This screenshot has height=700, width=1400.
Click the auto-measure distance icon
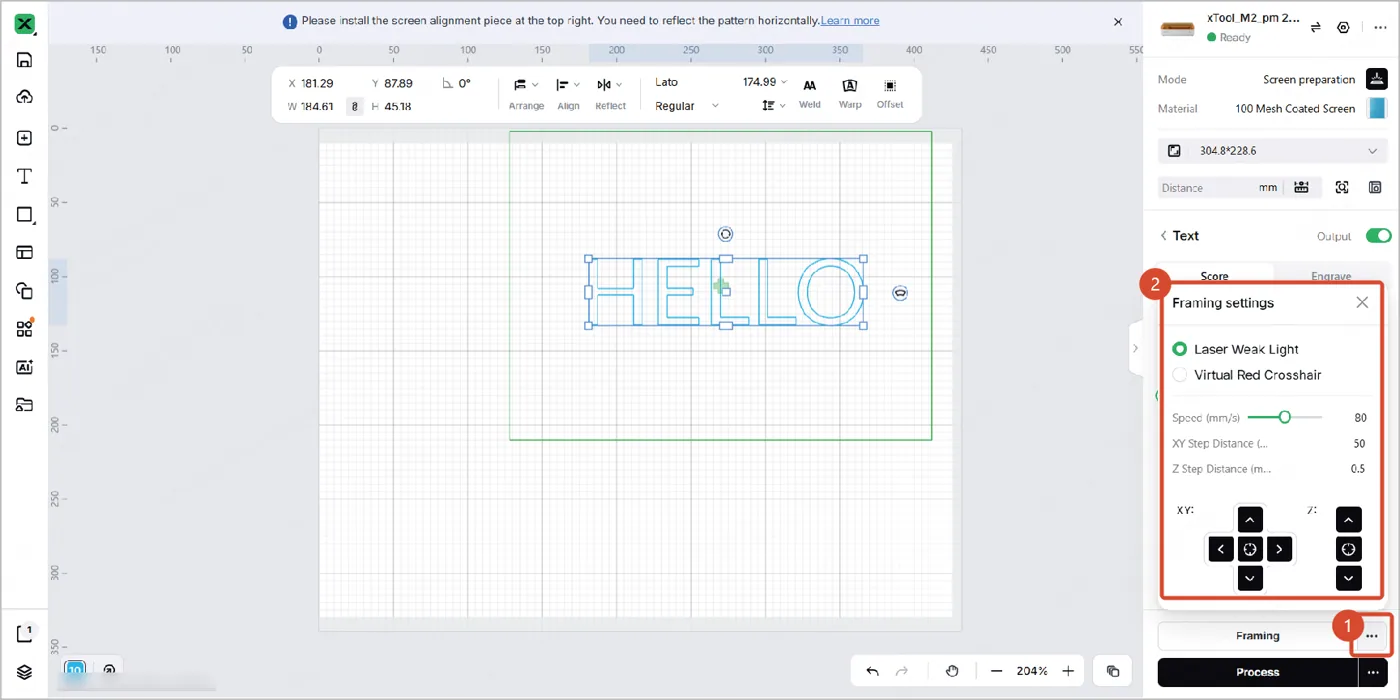(x=1301, y=187)
